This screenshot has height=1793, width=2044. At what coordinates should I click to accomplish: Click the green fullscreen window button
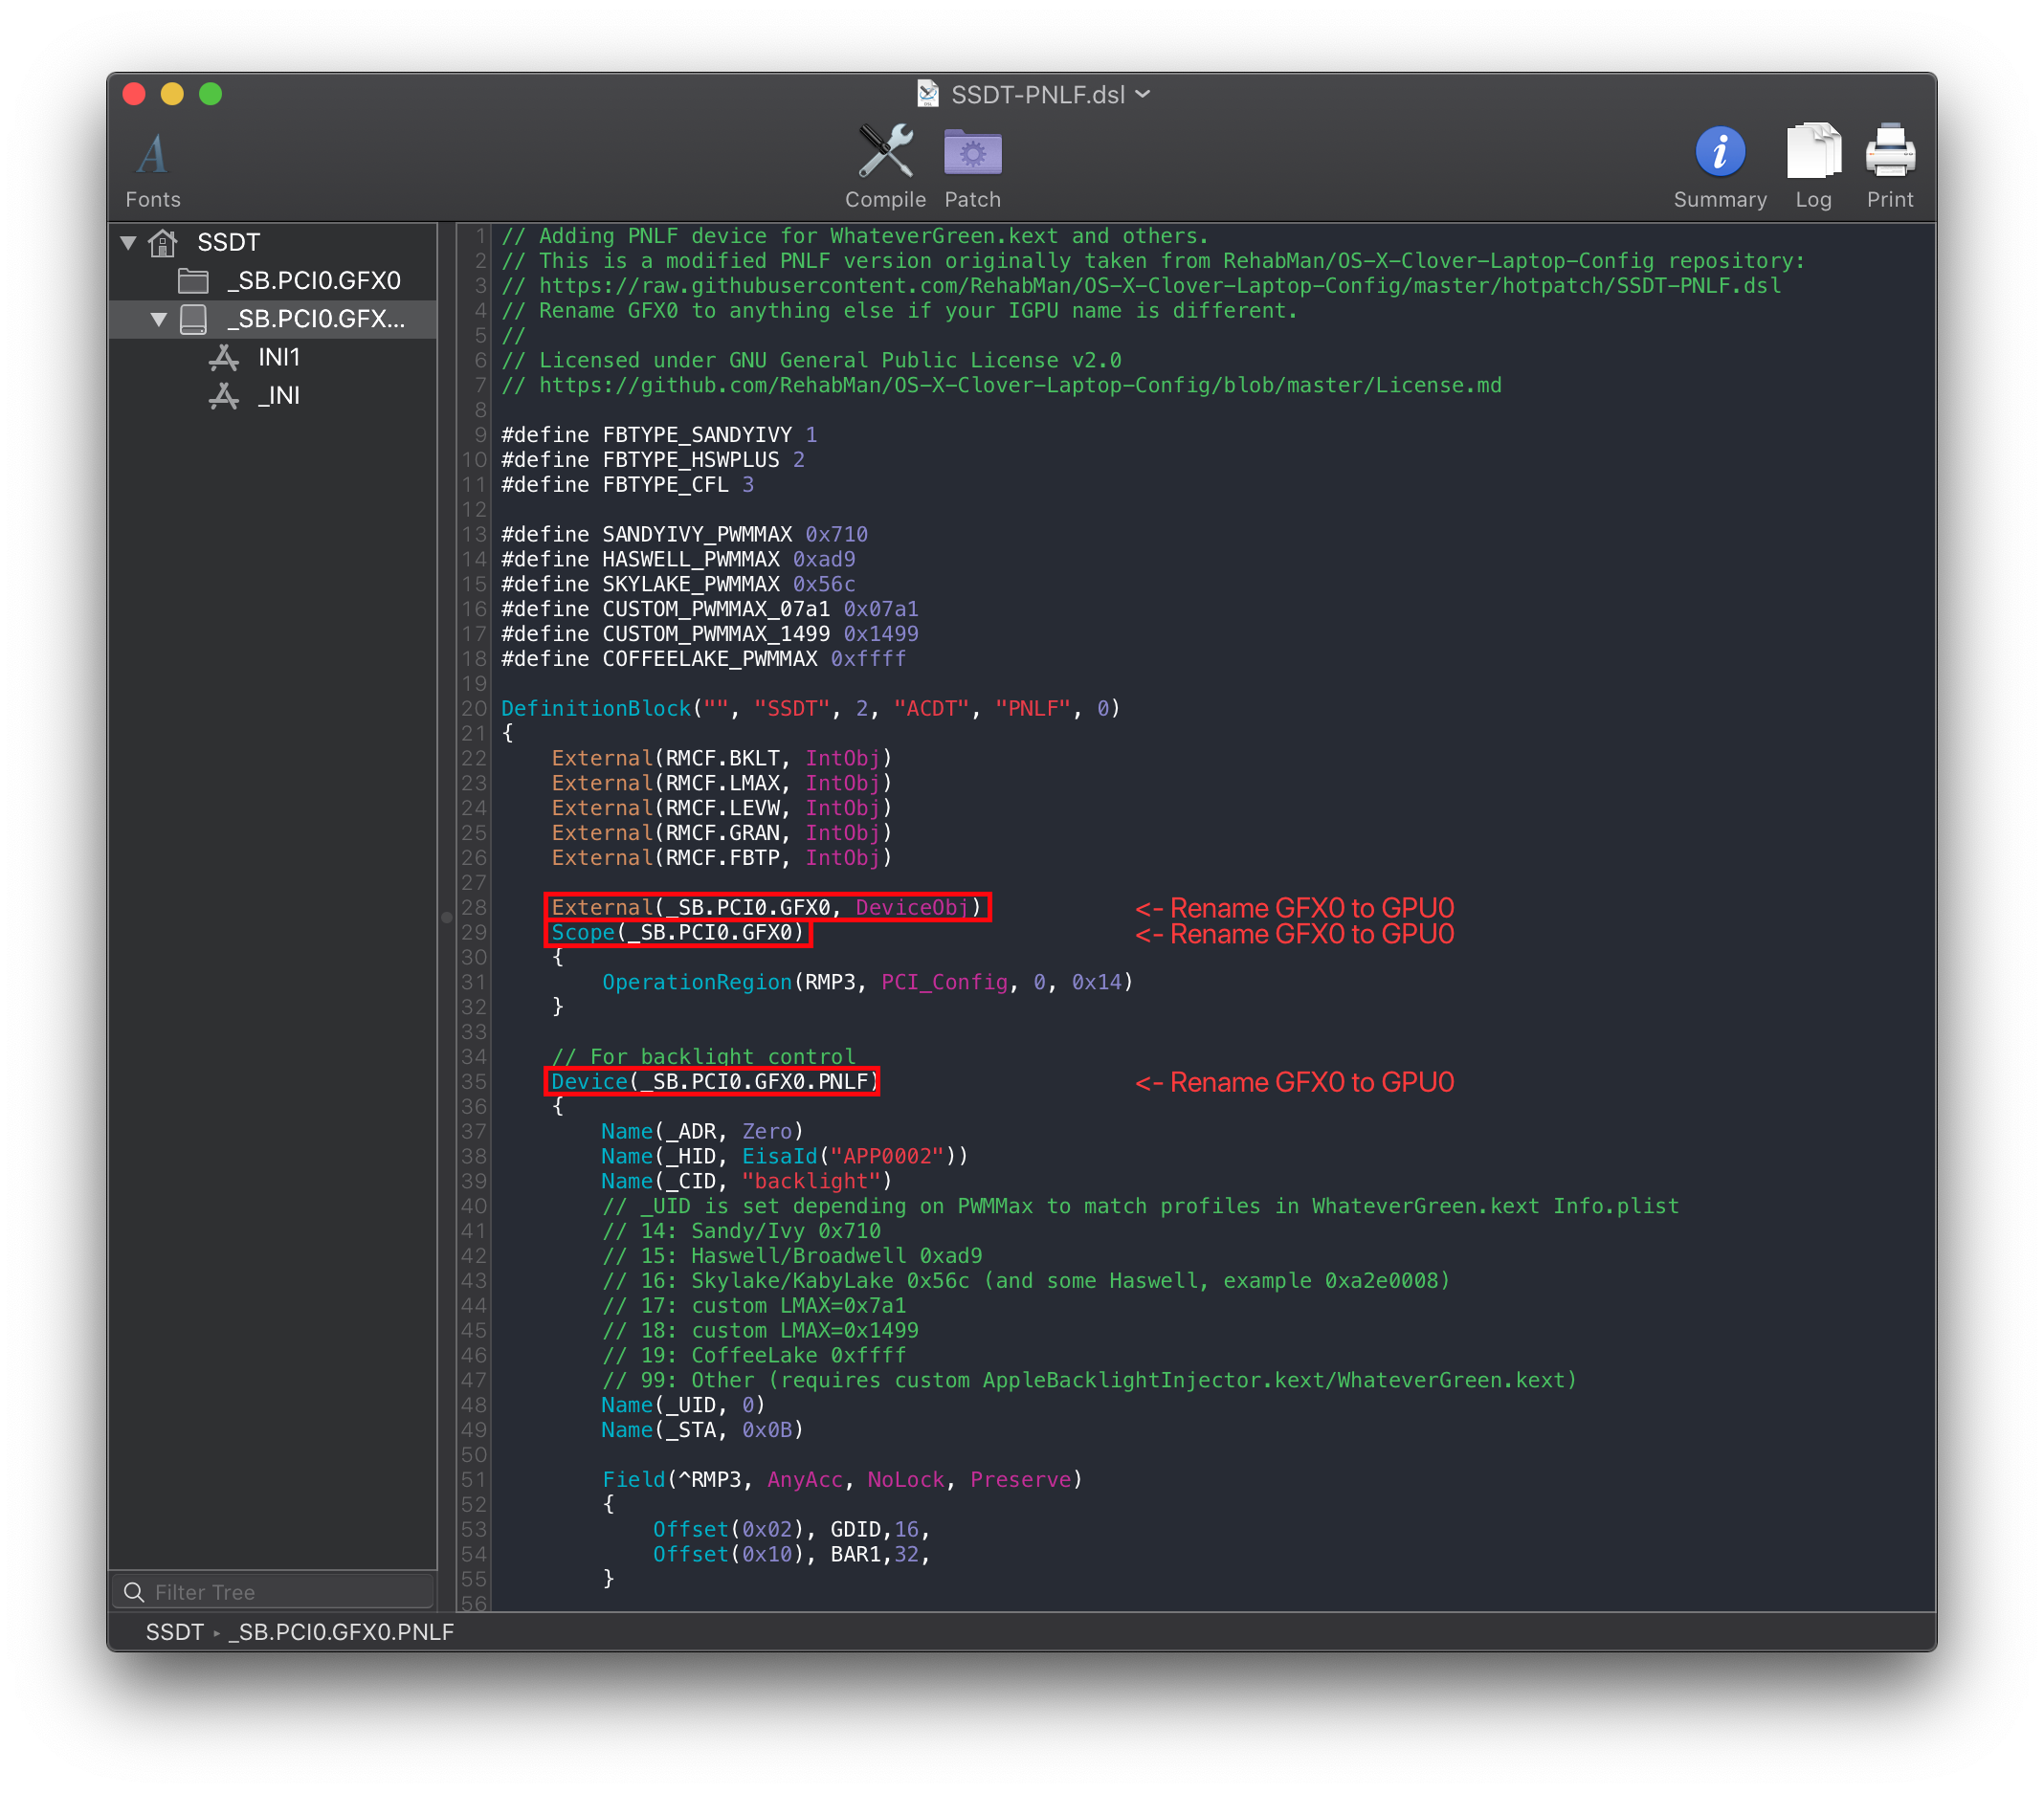pos(210,94)
